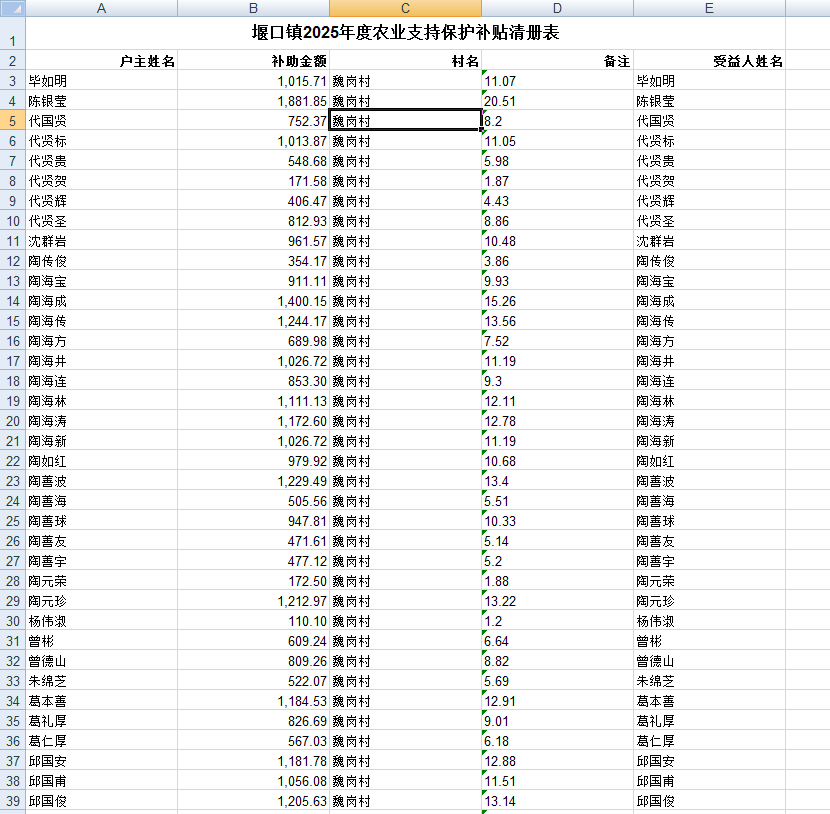The height and width of the screenshot is (814, 830).
Task: Click the header cell 户主姓名
Action: [101, 60]
